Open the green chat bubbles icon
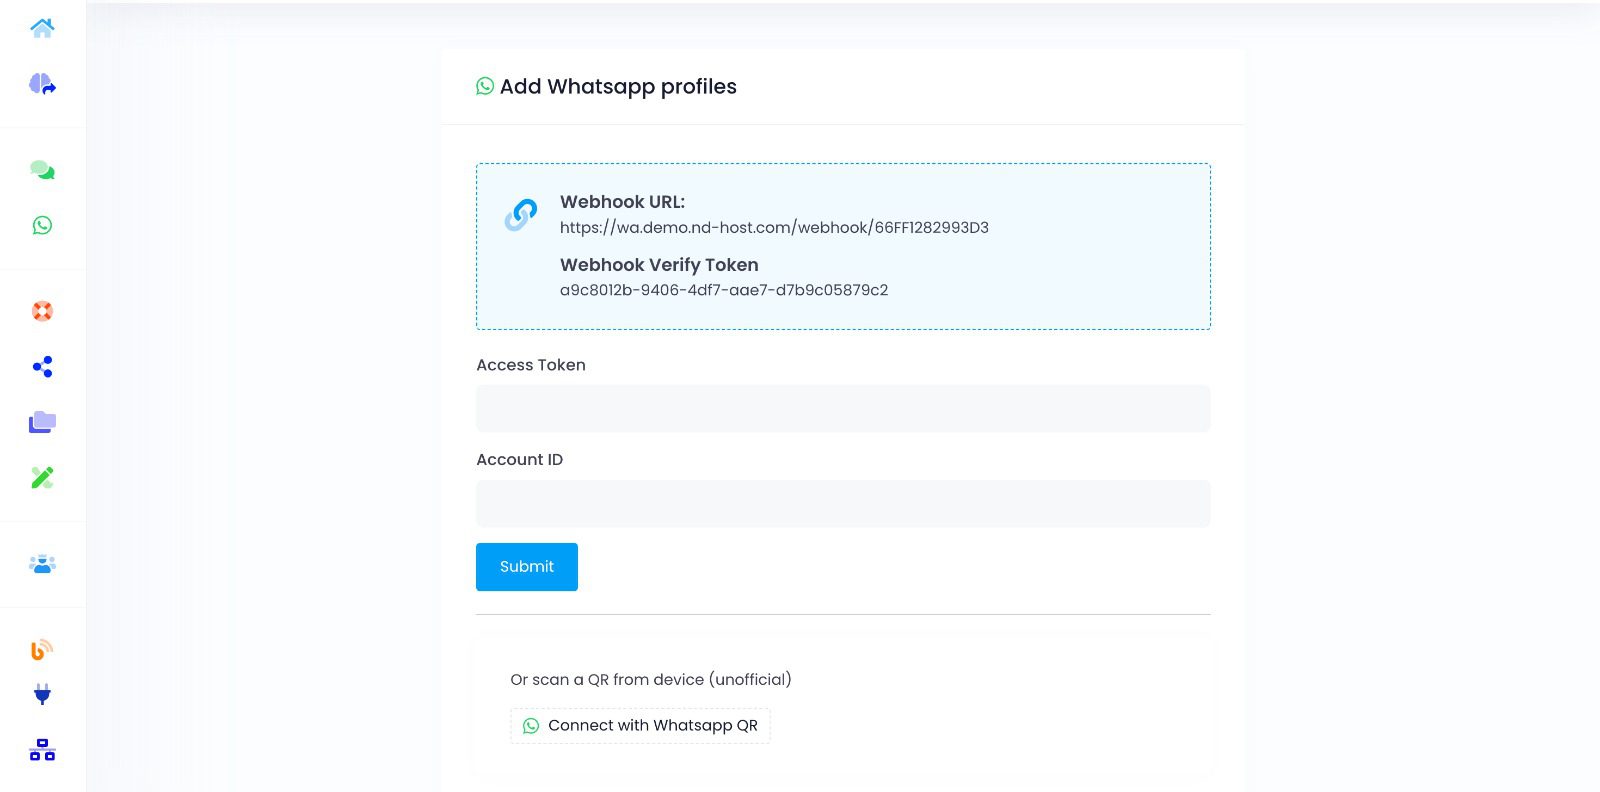The height and width of the screenshot is (792, 1600). pyautogui.click(x=42, y=170)
